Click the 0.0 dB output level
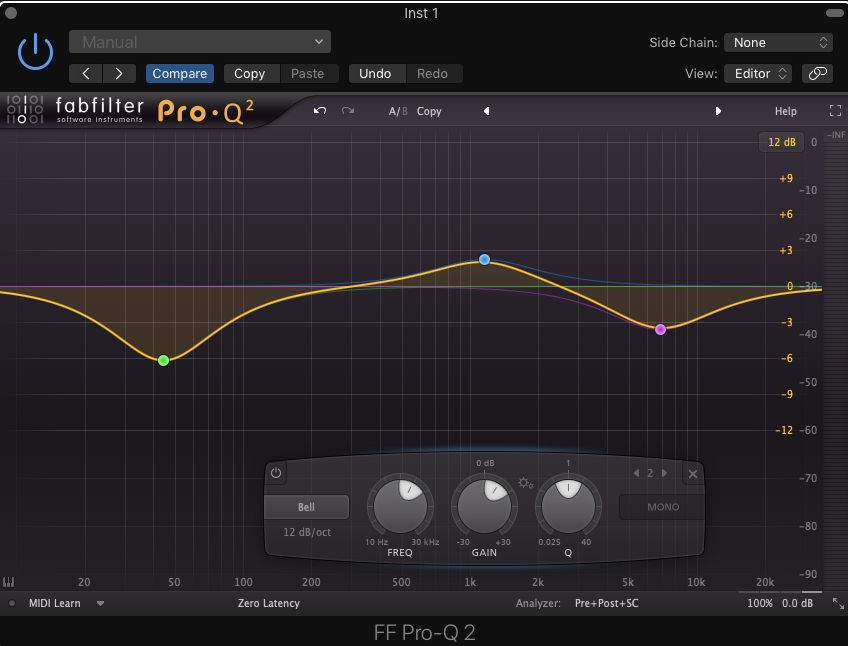The height and width of the screenshot is (646, 848). [798, 603]
